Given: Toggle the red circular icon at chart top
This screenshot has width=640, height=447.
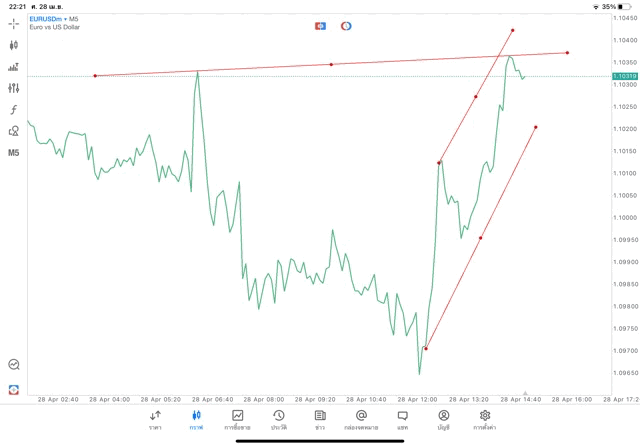Looking at the screenshot, I should pos(346,25).
